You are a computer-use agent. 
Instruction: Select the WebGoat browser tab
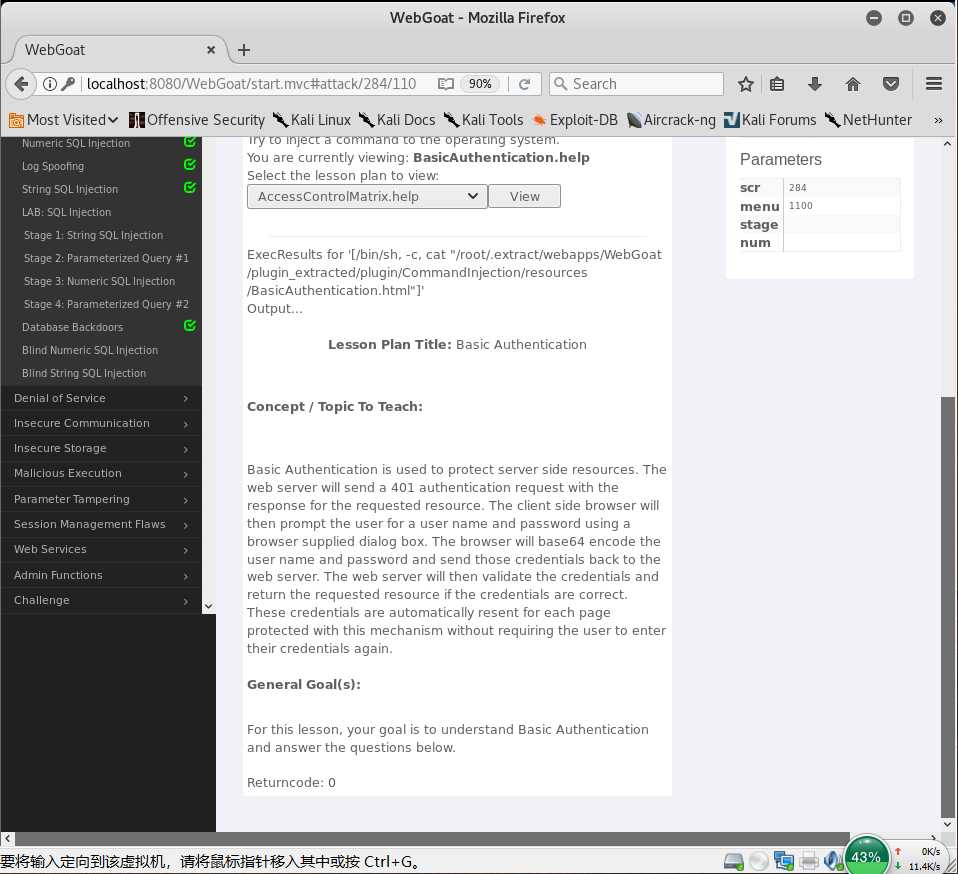pyautogui.click(x=116, y=50)
